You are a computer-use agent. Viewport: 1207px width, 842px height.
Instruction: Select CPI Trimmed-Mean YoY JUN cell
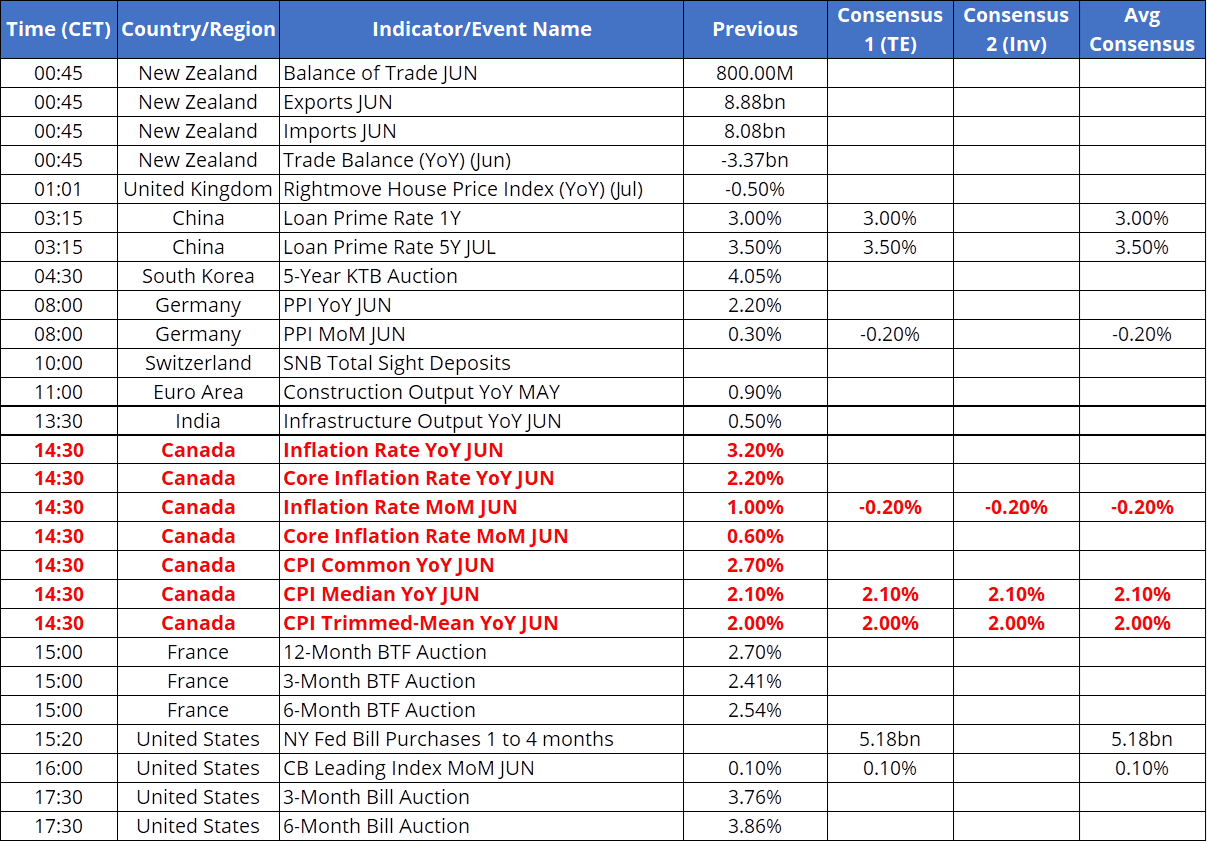[482, 623]
